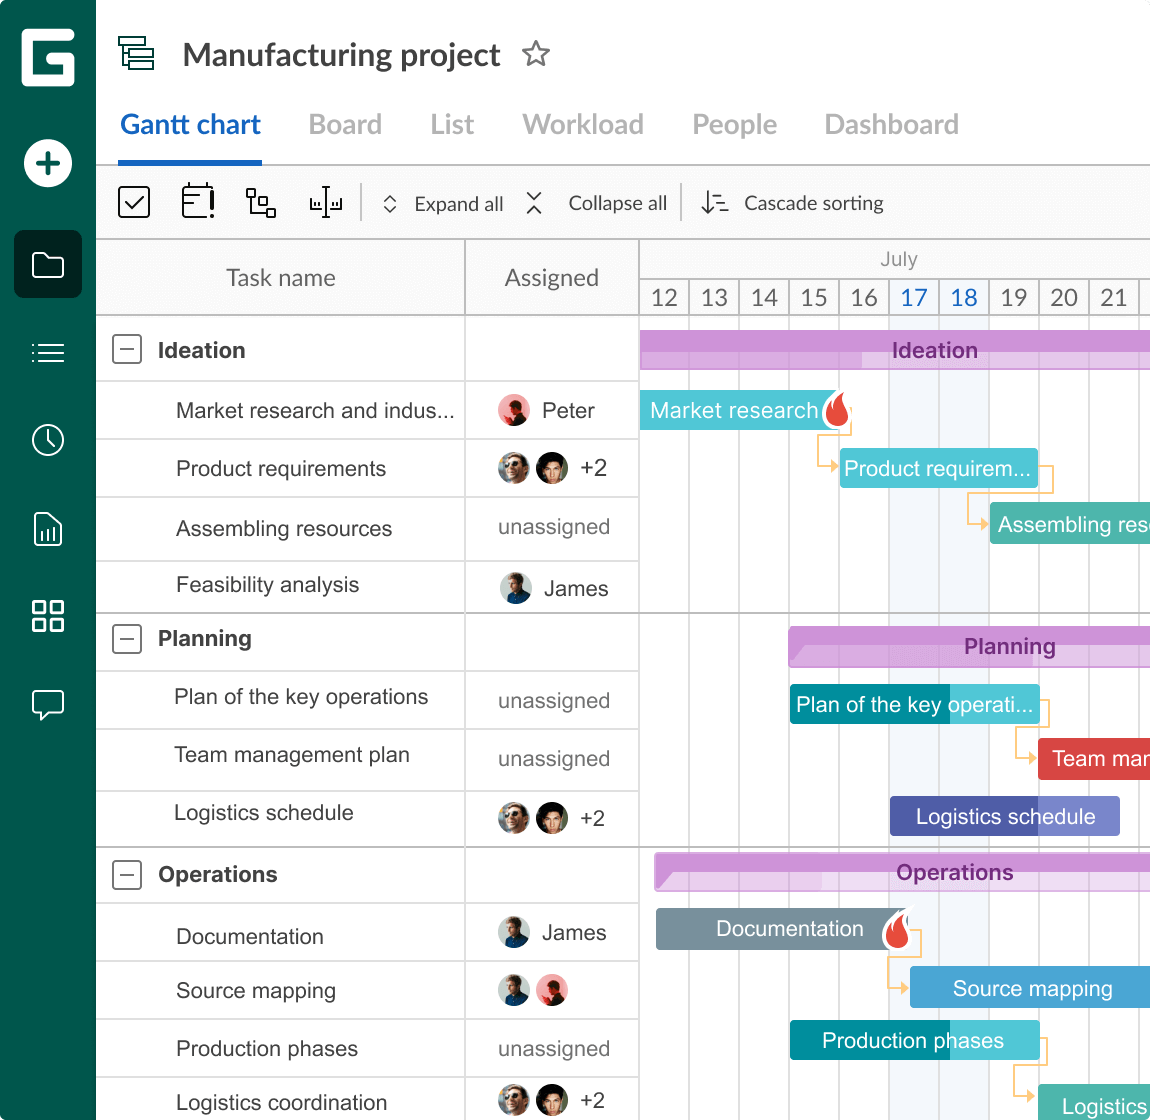Toggle the critical path icon in toolbar
The image size is (1150, 1120).
click(324, 201)
